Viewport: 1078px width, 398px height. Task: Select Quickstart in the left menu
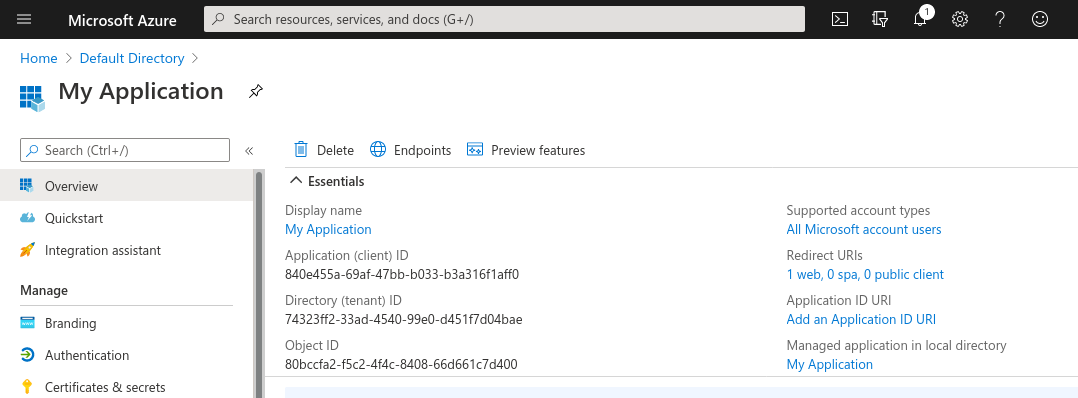(x=127, y=218)
